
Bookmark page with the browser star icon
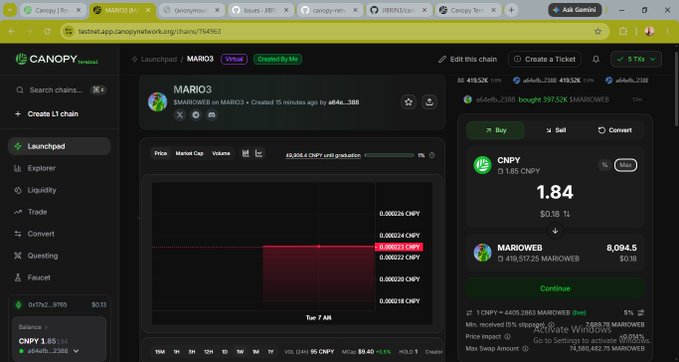point(598,31)
